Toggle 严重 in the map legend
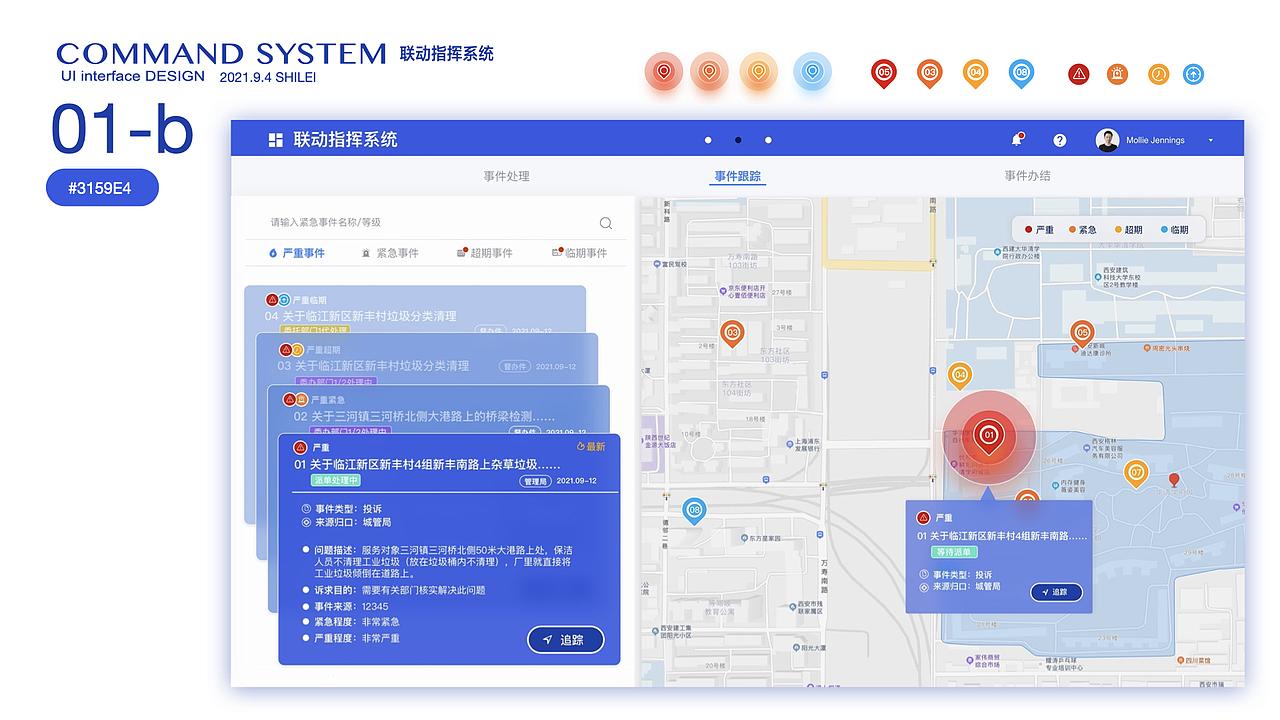Image resolution: width=1280 pixels, height=720 pixels. [1039, 230]
